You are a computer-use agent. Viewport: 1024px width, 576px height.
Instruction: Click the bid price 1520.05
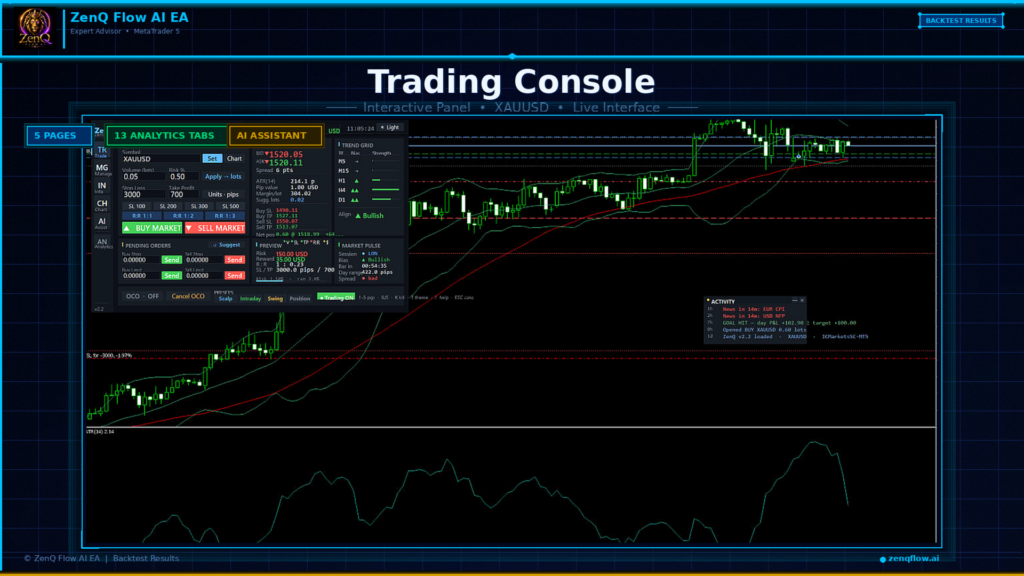(x=285, y=155)
